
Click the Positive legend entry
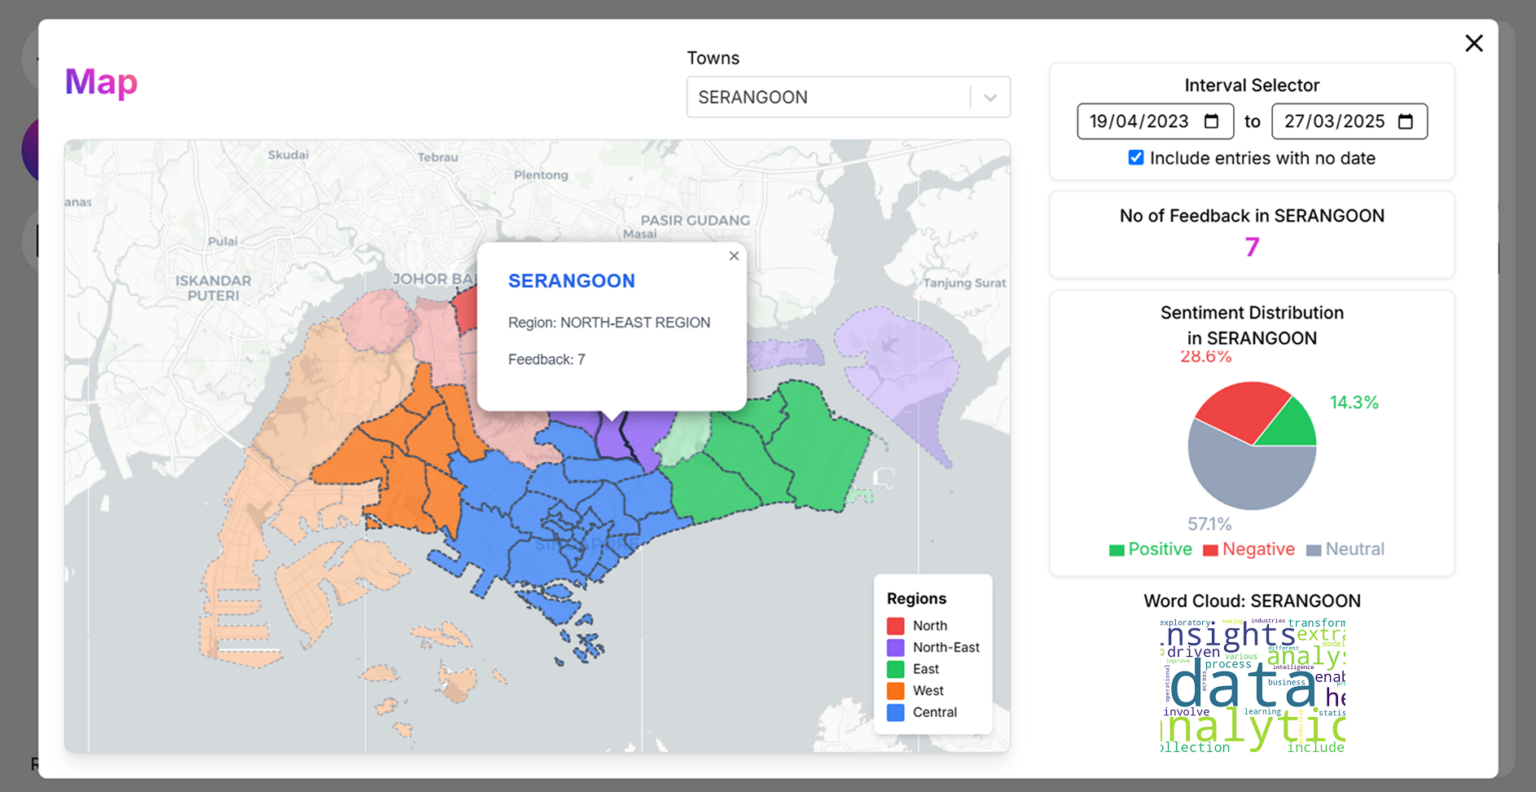(1150, 549)
